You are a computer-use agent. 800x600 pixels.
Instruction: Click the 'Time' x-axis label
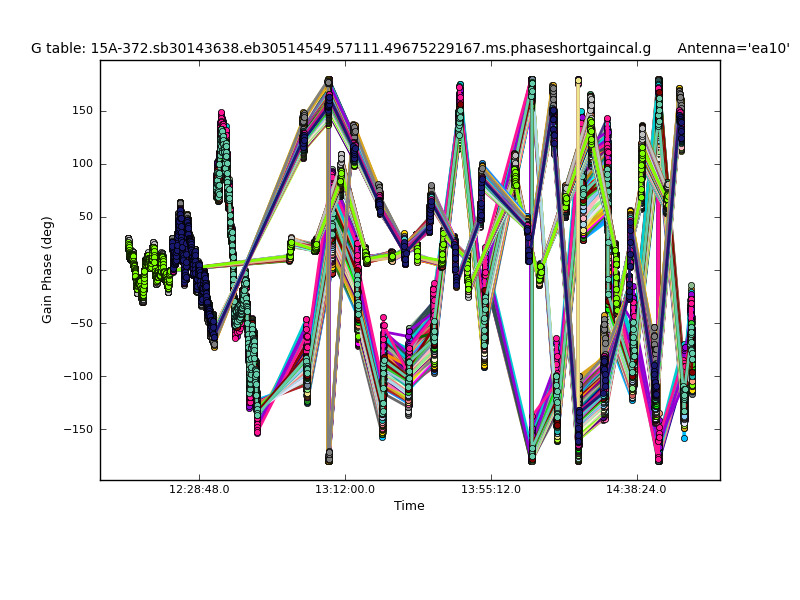tap(409, 506)
